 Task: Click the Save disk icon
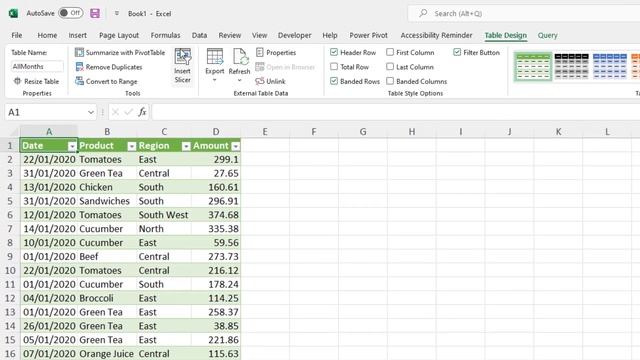(x=95, y=13)
